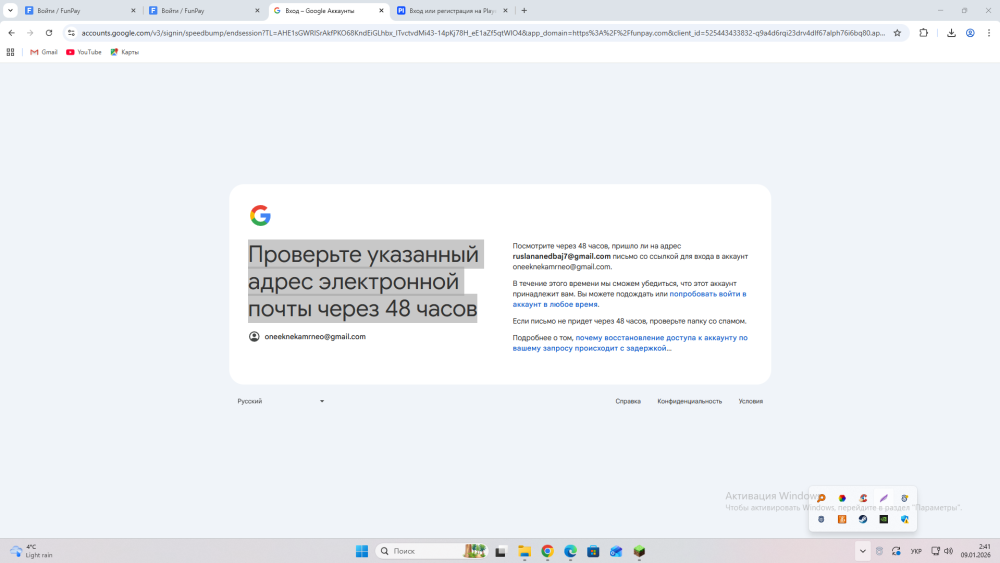Click the taskbar Поиск search box
Screen dimensions: 1000x563
coord(432,551)
